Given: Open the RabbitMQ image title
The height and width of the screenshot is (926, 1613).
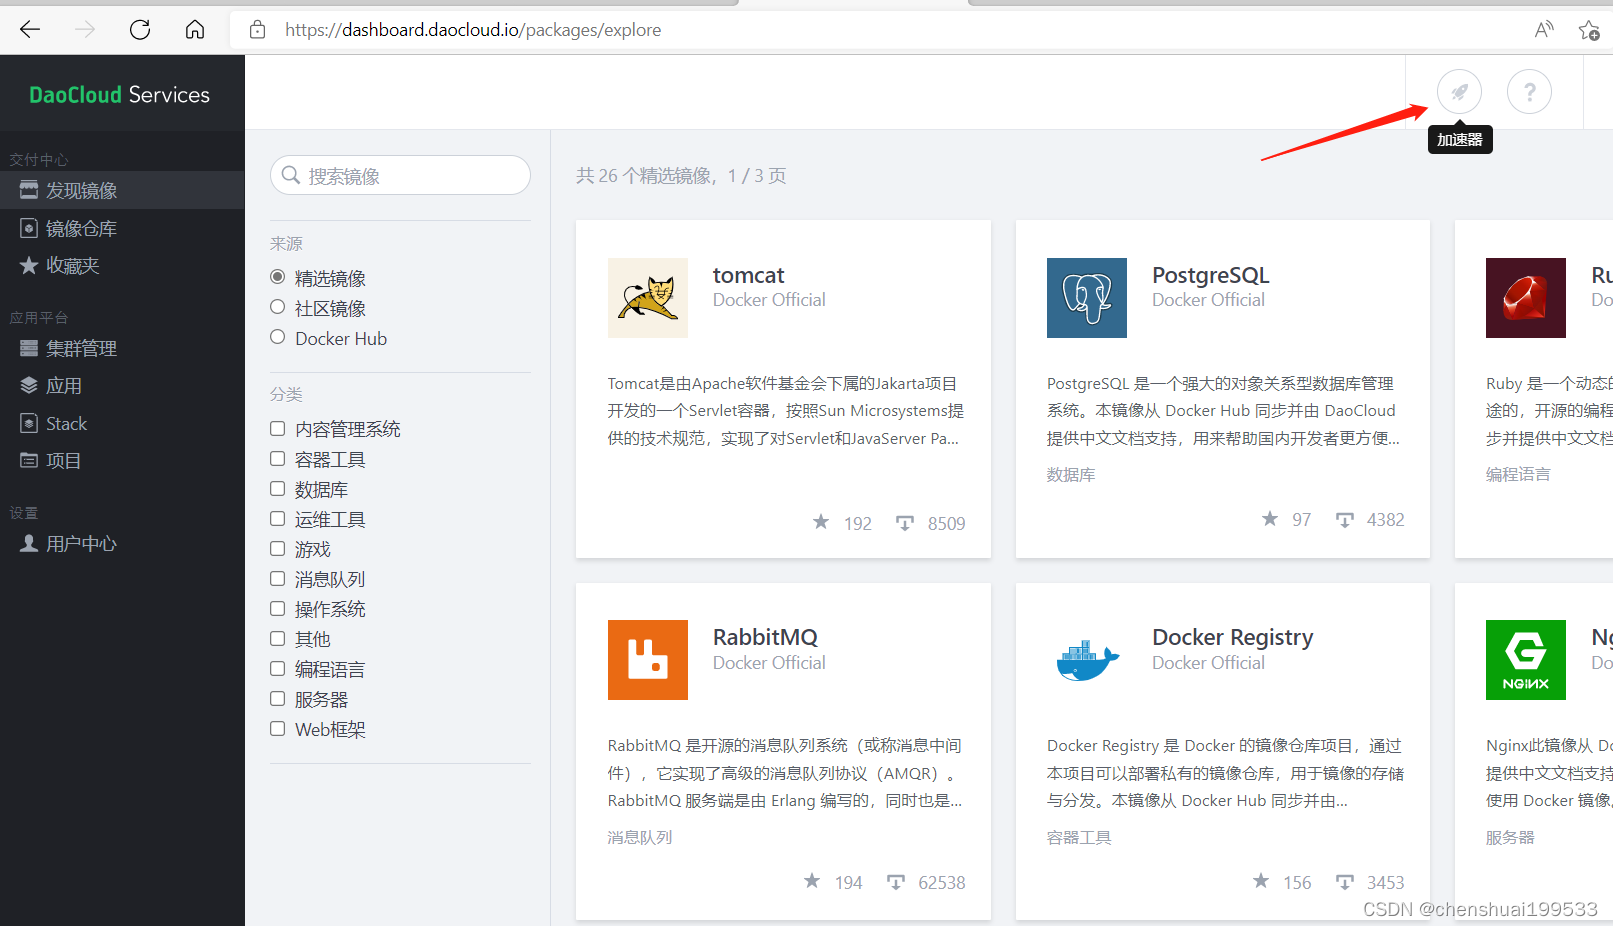Looking at the screenshot, I should point(765,637).
